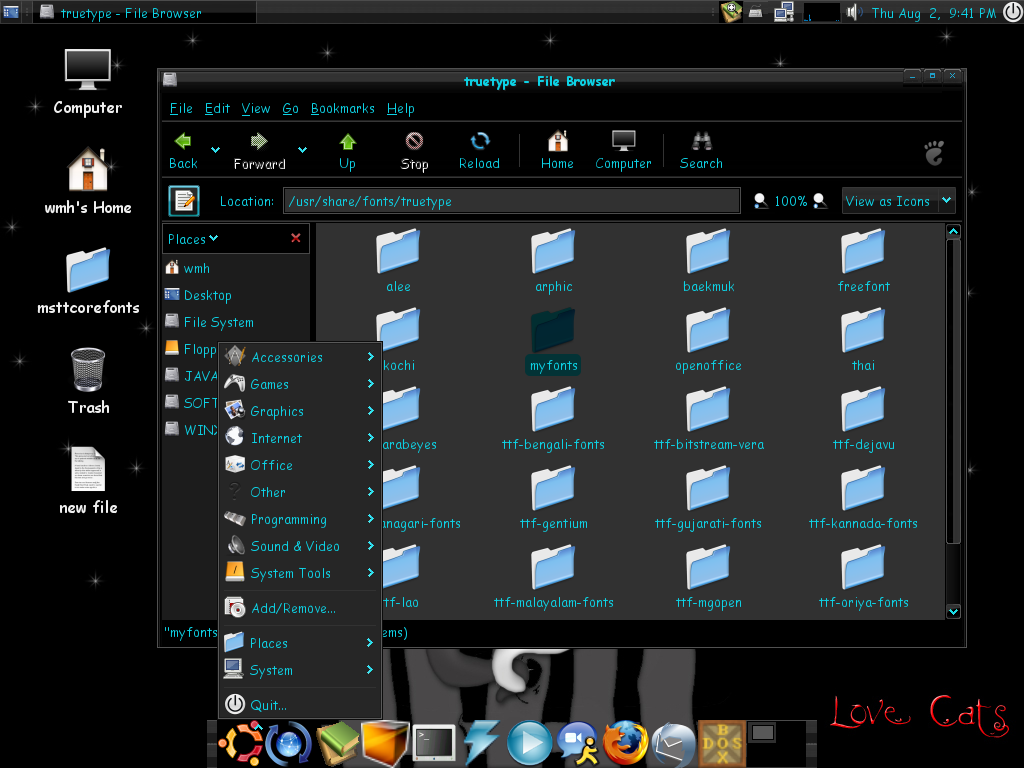The height and width of the screenshot is (768, 1024).
Task: Launch the terminal from the dock
Action: pos(434,743)
